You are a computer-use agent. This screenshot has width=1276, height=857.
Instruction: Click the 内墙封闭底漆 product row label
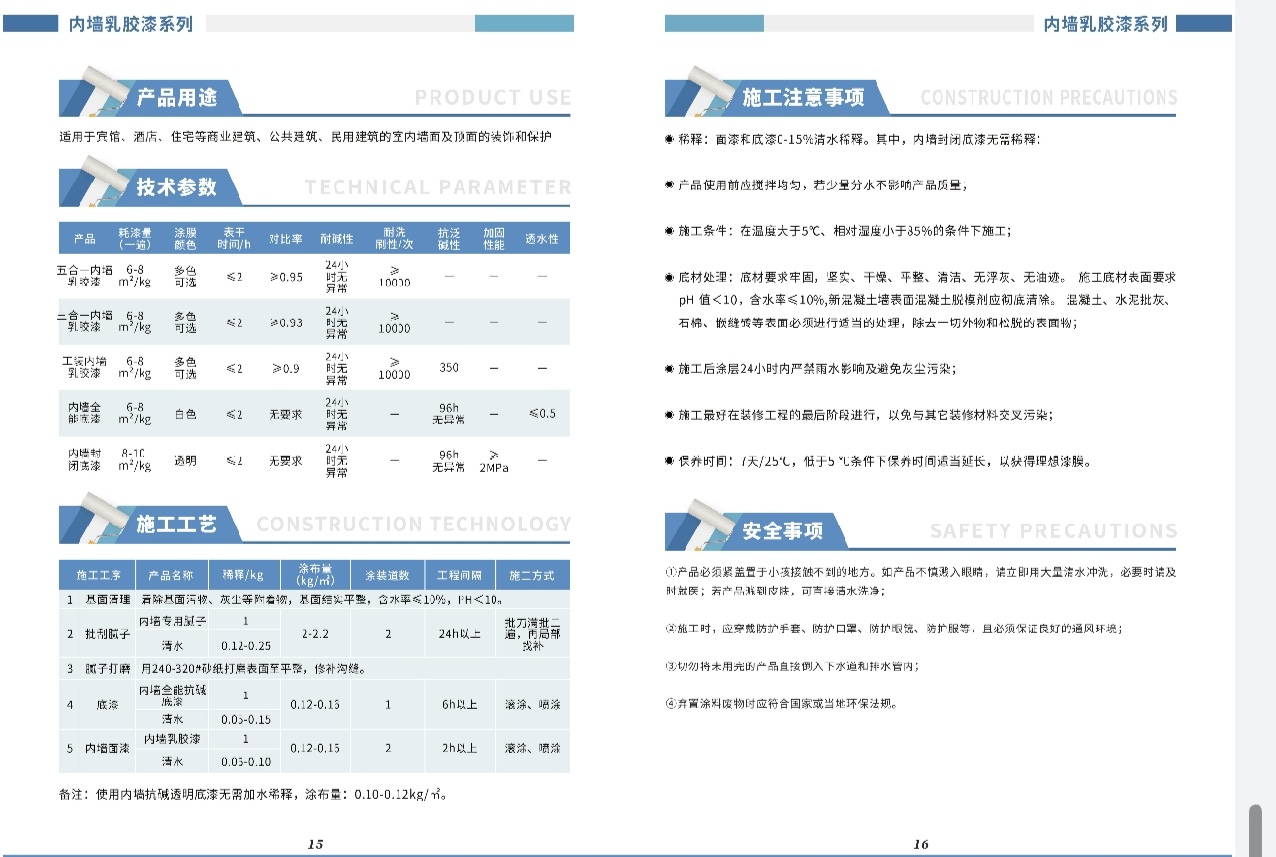(x=84, y=459)
